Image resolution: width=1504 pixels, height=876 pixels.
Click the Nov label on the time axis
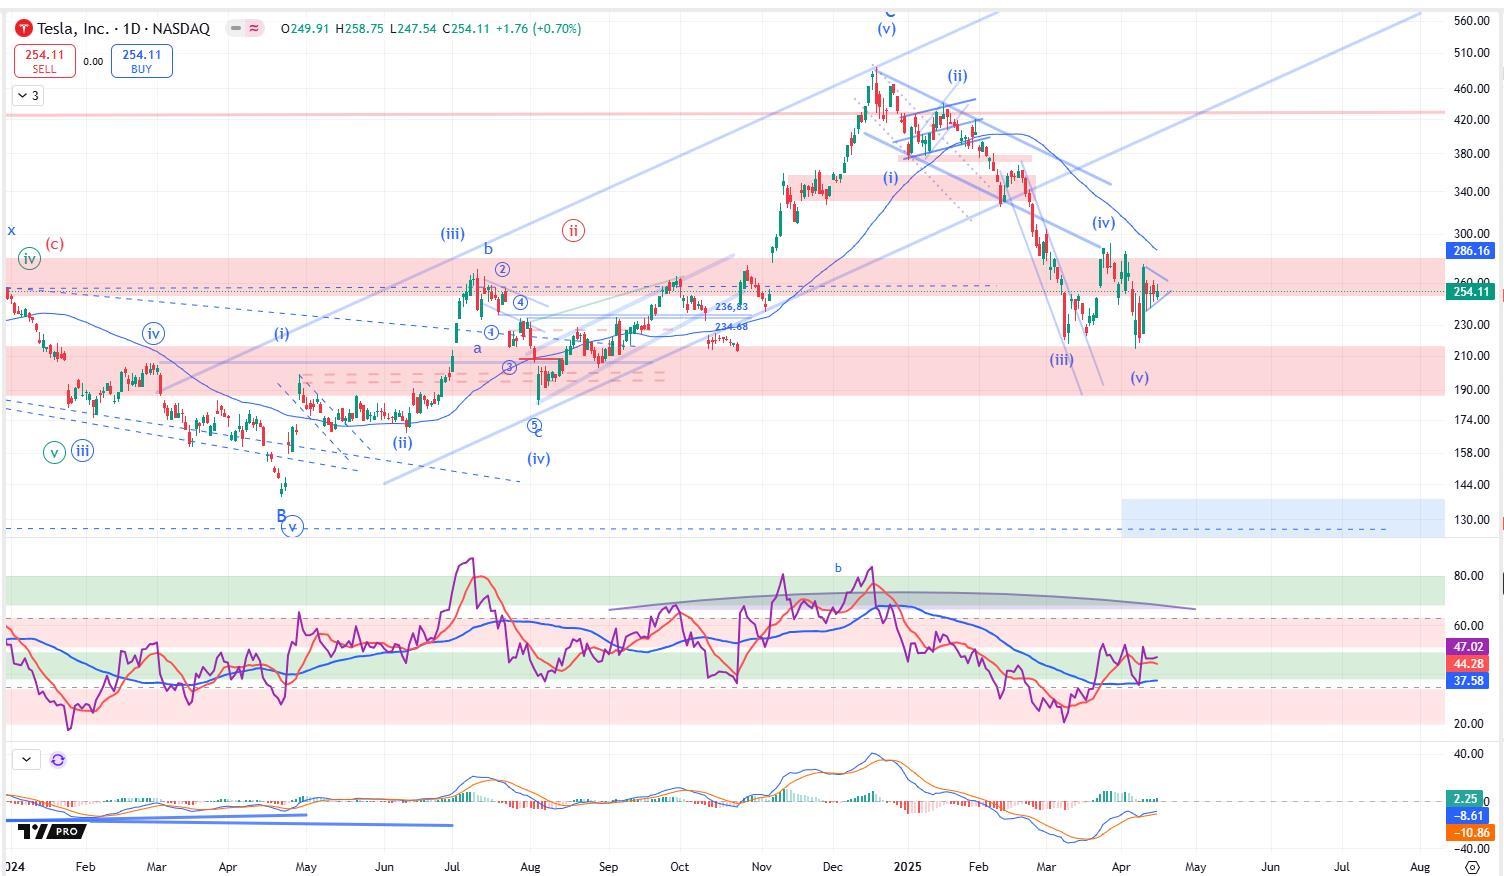point(761,867)
